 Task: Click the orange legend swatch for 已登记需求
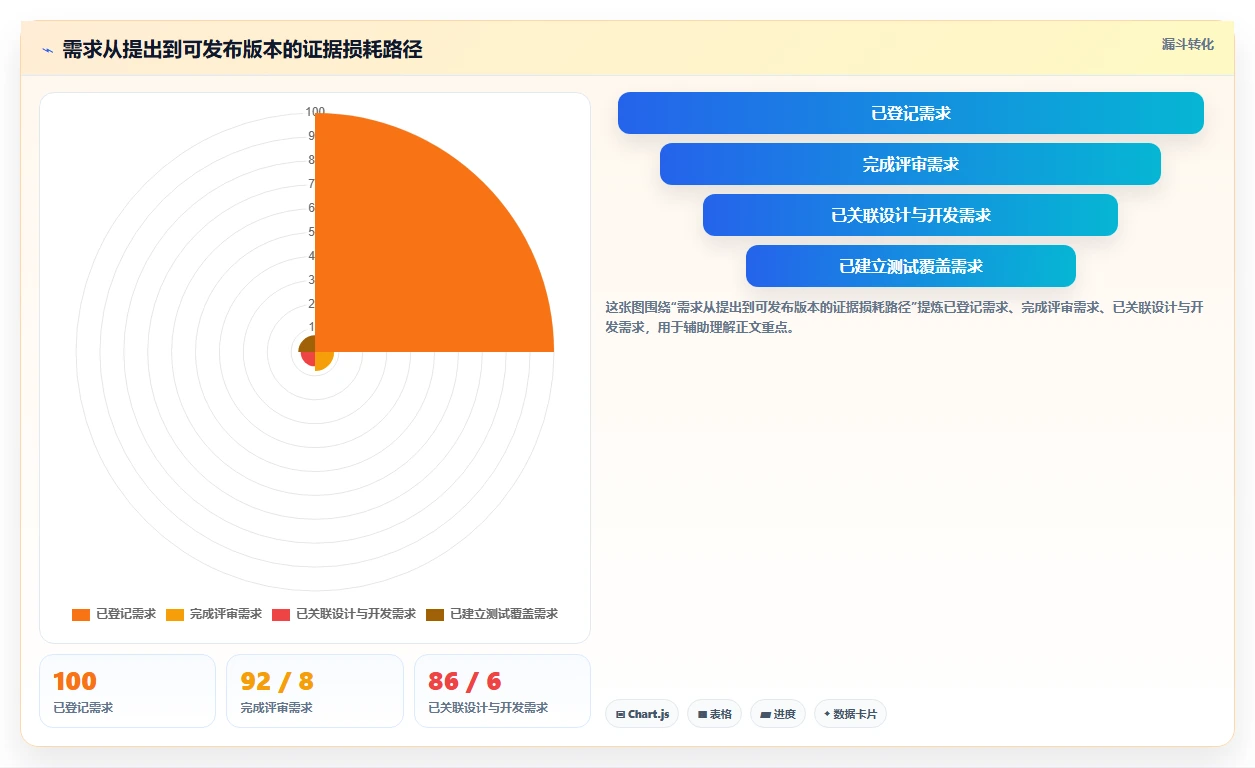(x=81, y=614)
